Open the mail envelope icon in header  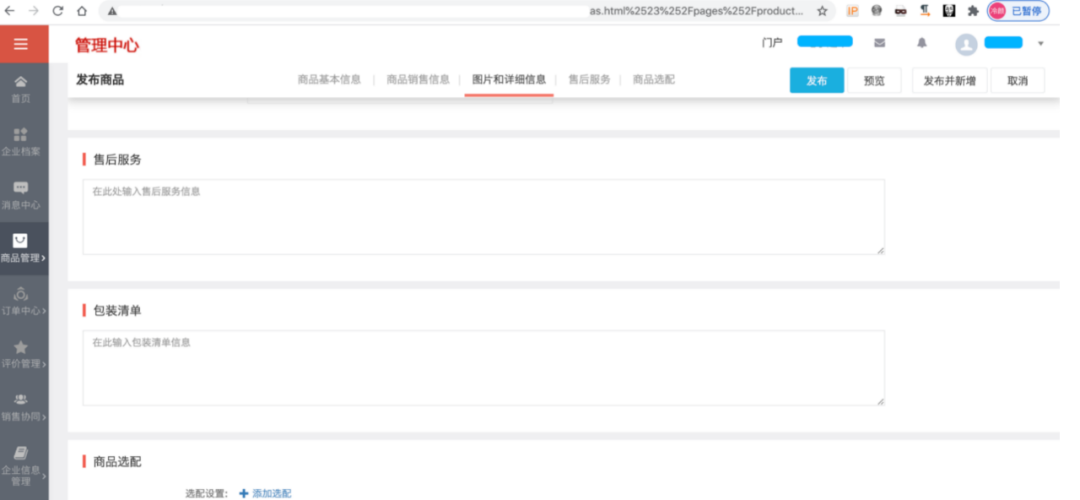coord(880,43)
